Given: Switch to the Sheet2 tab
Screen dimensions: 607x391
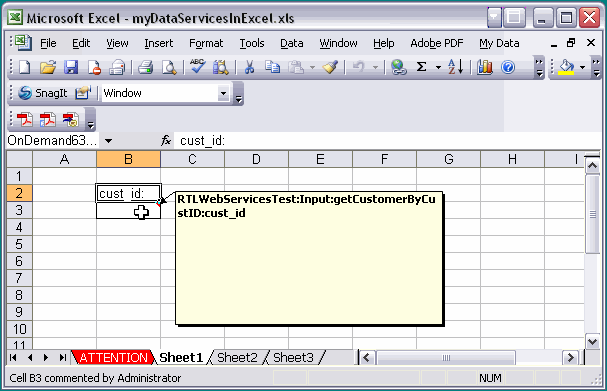Looking at the screenshot, I should click(237, 358).
